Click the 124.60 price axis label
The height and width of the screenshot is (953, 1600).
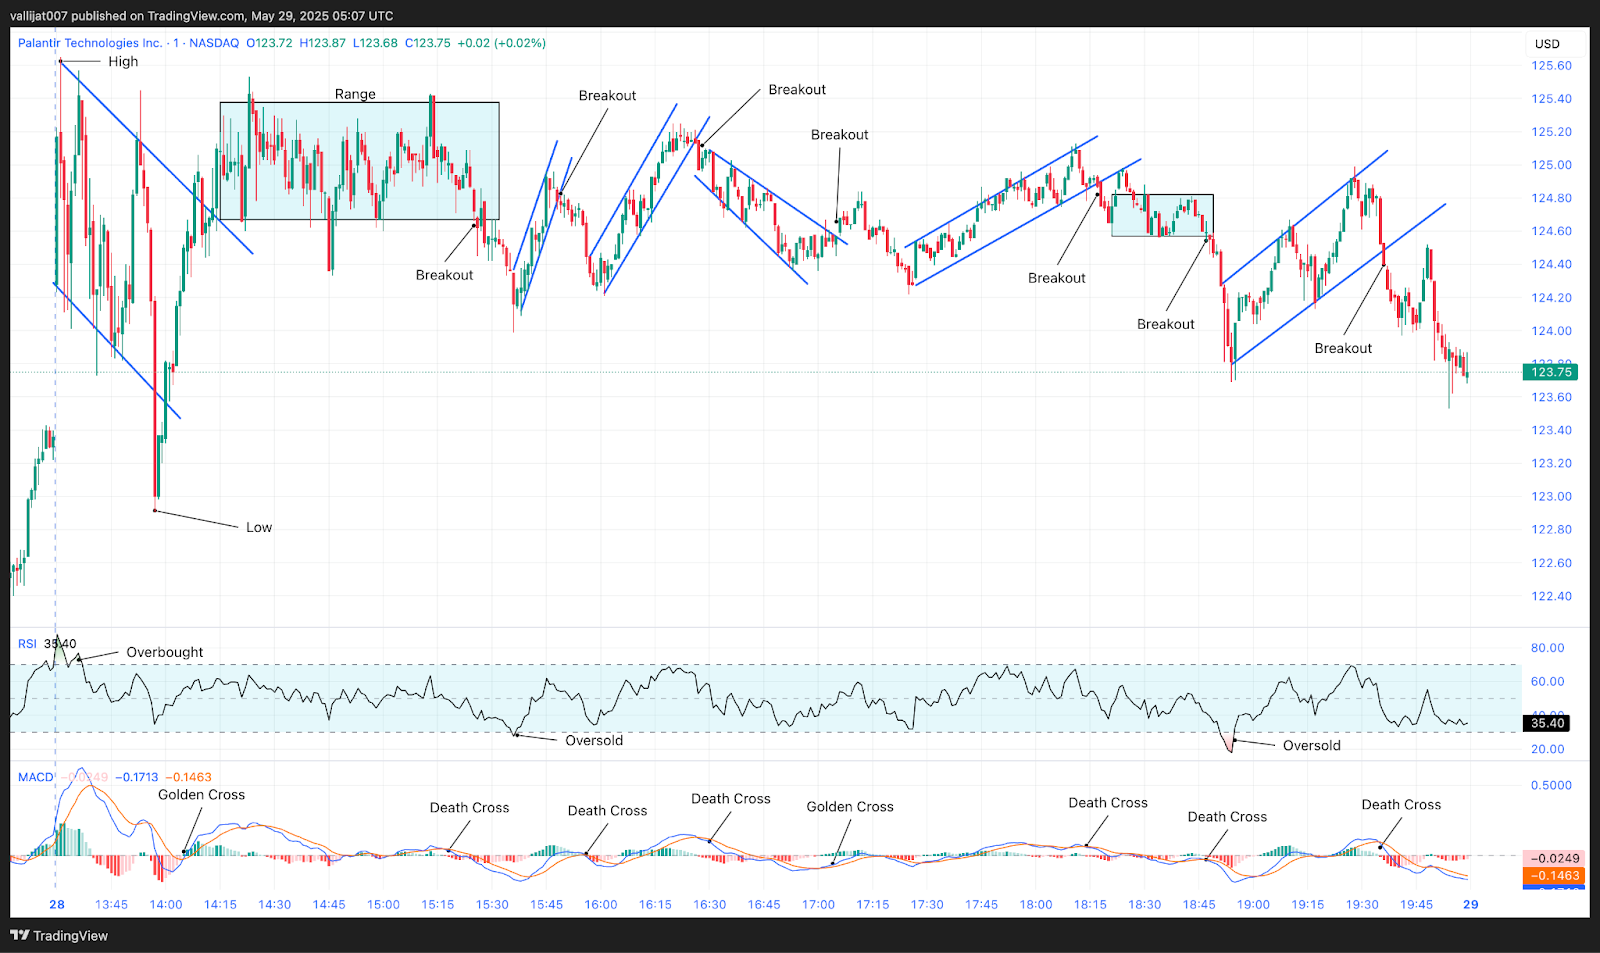click(1551, 231)
